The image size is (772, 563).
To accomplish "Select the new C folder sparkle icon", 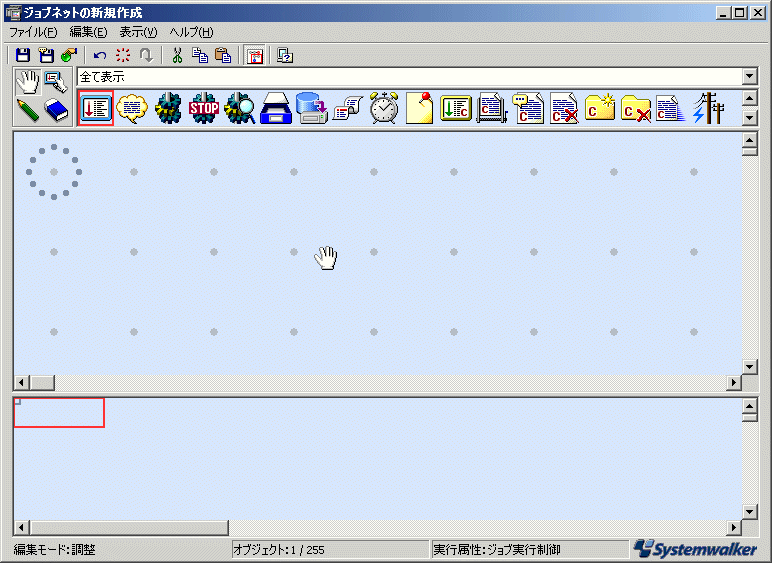I will point(600,108).
